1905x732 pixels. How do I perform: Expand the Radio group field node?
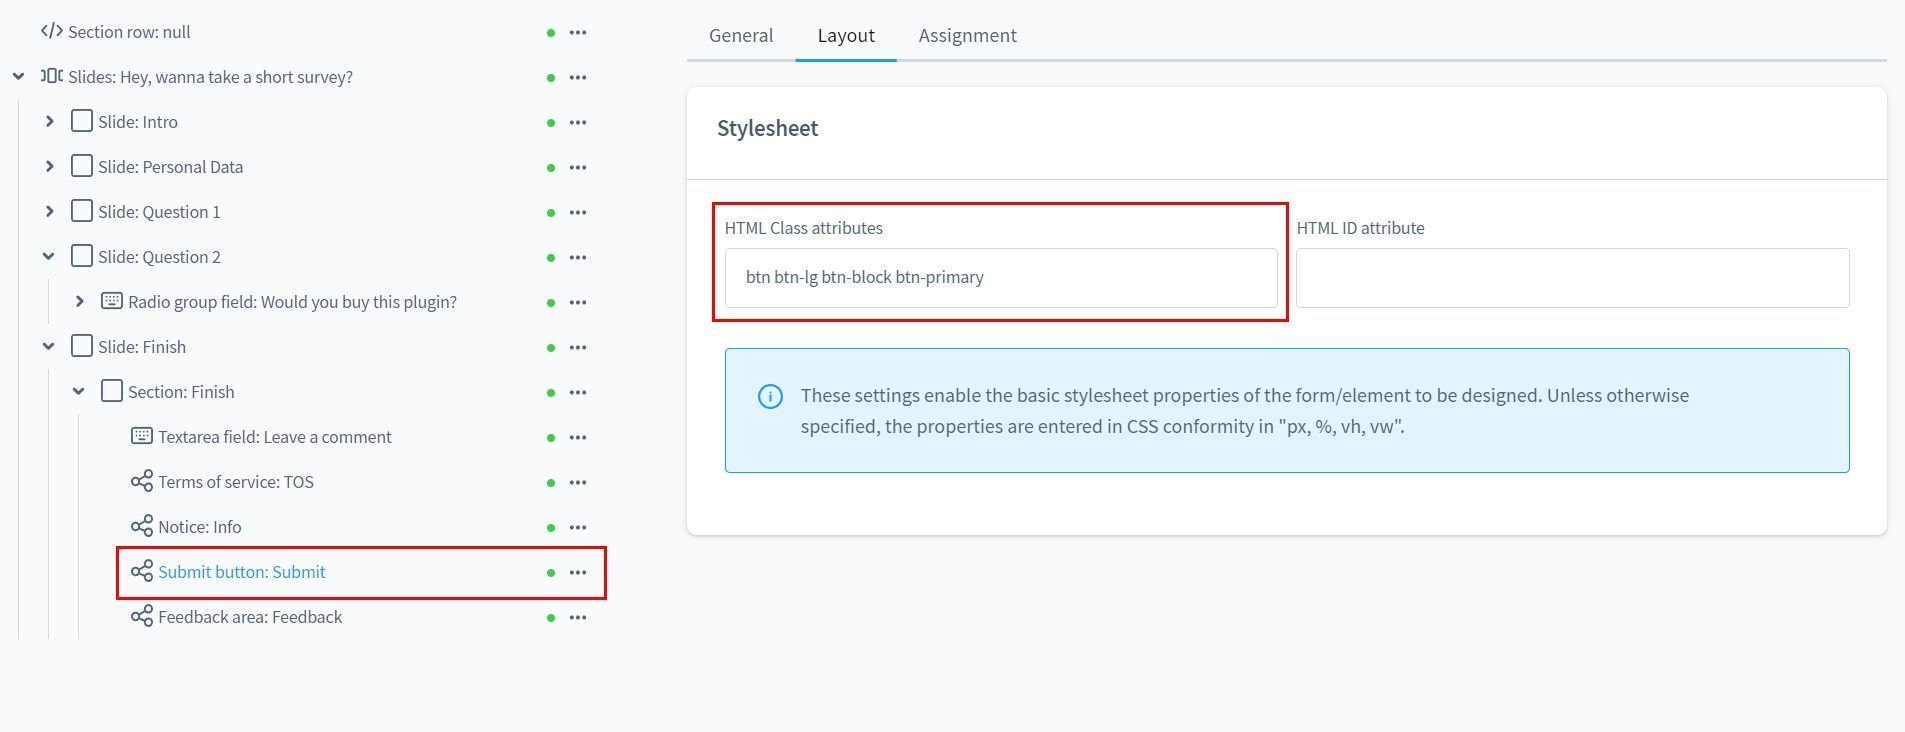pos(79,302)
